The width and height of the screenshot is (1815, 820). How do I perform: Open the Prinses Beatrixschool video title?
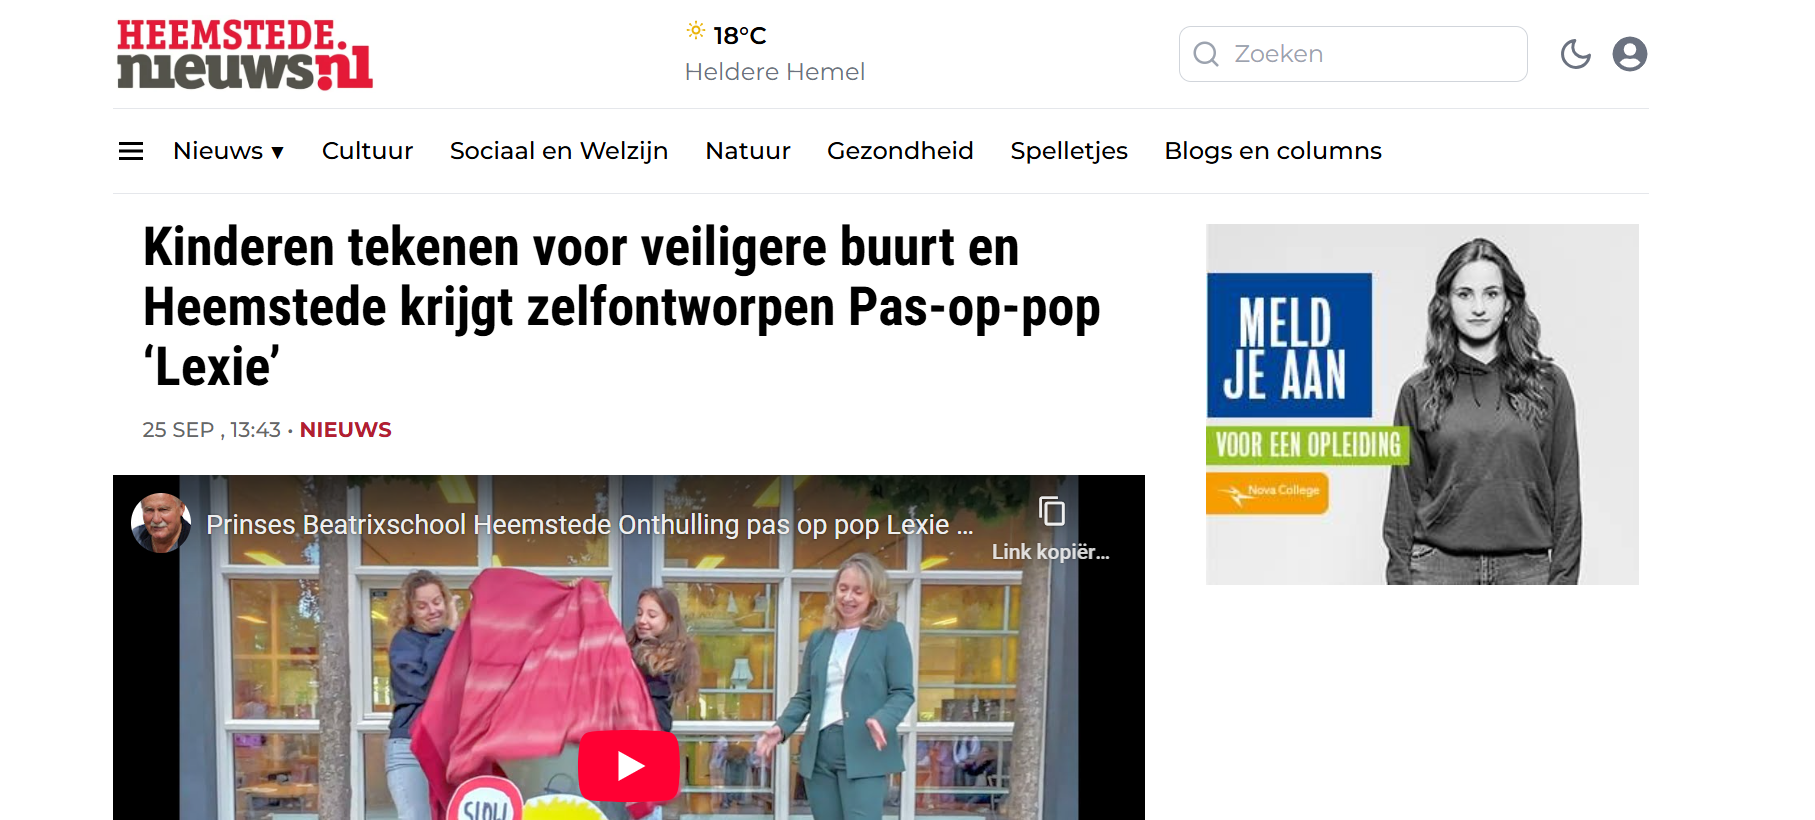589,525
